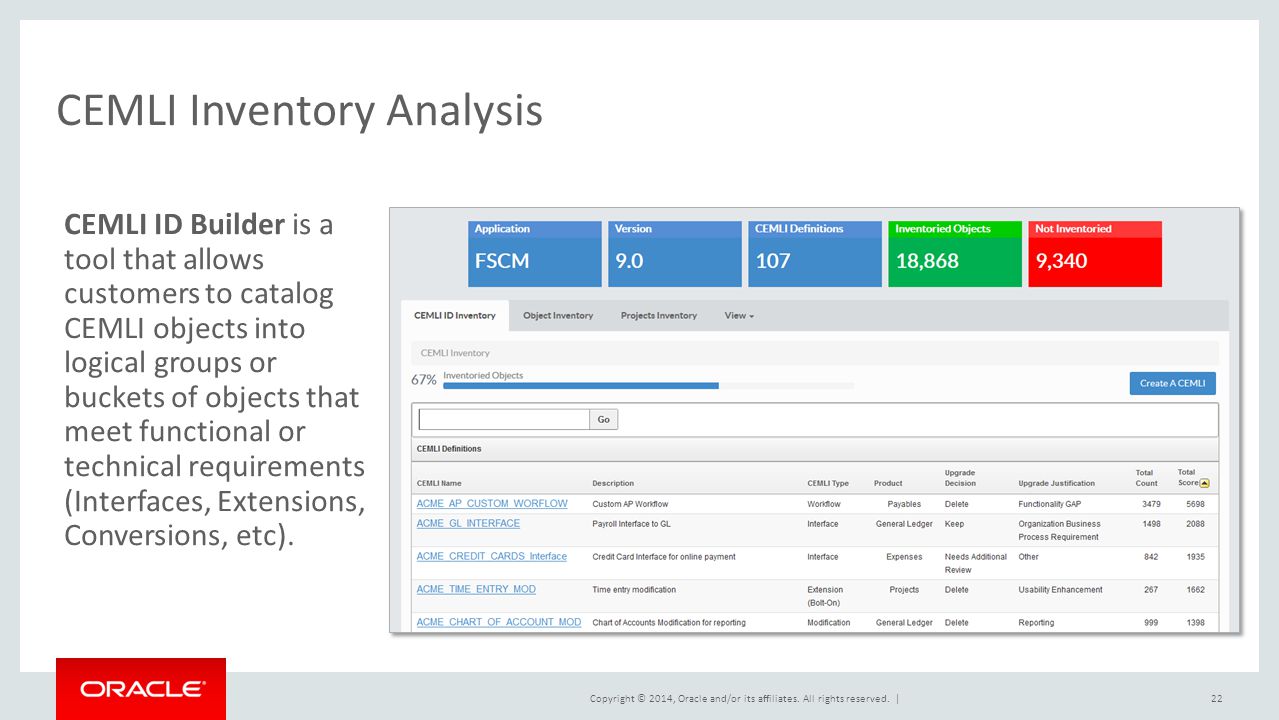Click the Reporting justification cell
The image size is (1279, 720).
(x=1036, y=623)
